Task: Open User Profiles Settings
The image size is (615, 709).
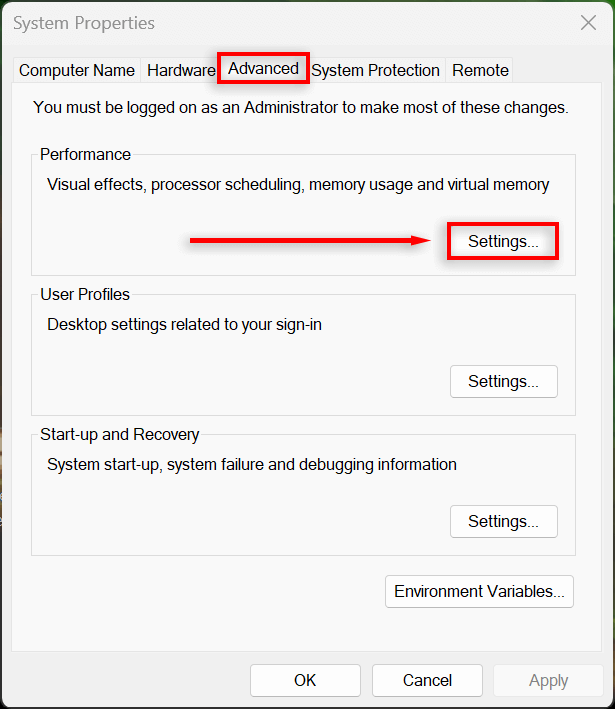Action: tap(503, 381)
